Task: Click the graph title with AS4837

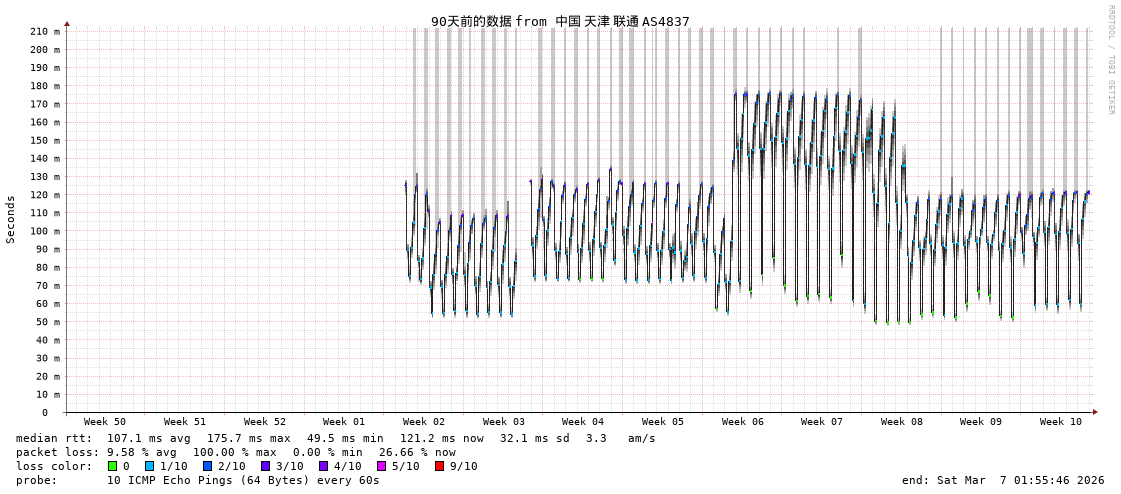Action: coord(560,21)
